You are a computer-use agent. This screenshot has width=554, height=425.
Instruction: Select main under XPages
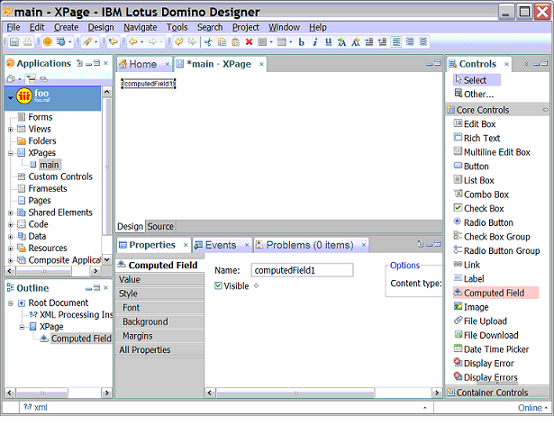(x=49, y=165)
